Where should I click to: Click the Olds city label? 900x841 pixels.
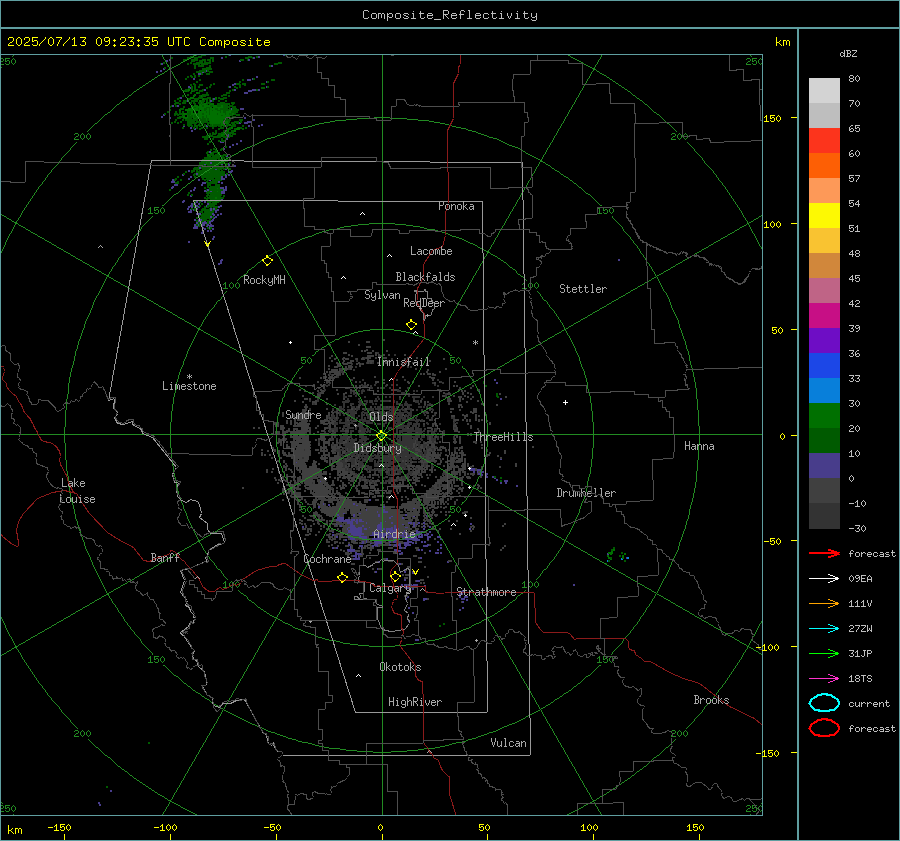click(381, 417)
